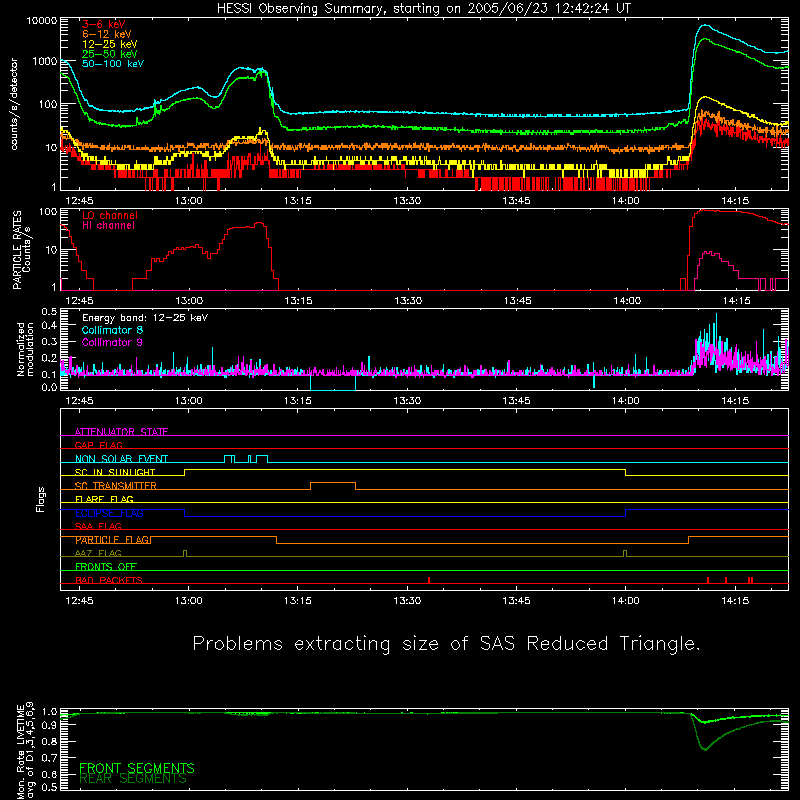
Task: Click 13:15 under the modulation panel
Action: pos(298,401)
